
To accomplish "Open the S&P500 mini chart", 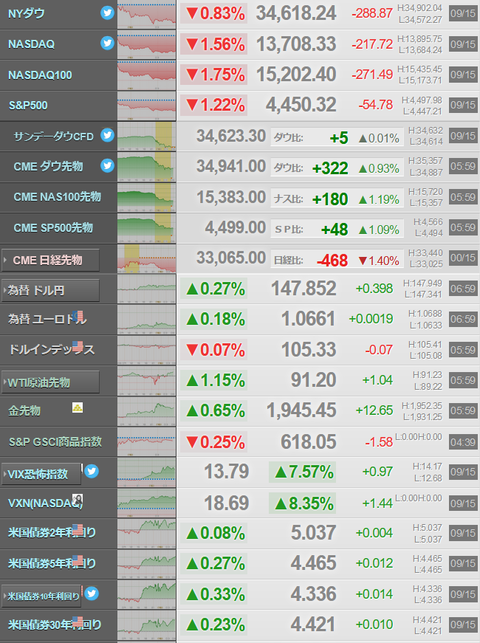I will click(x=147, y=107).
